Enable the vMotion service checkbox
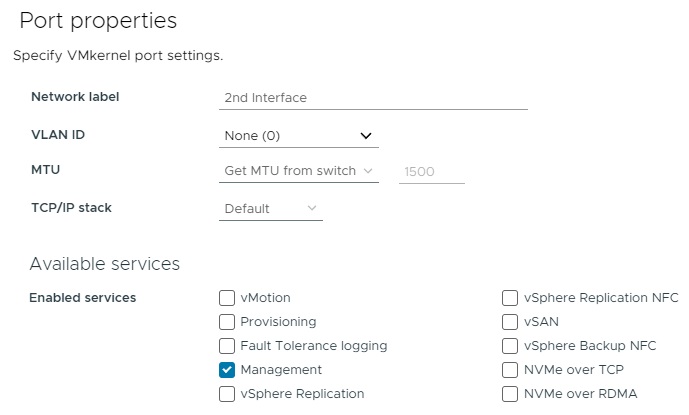The height and width of the screenshot is (415, 689). pyautogui.click(x=227, y=298)
